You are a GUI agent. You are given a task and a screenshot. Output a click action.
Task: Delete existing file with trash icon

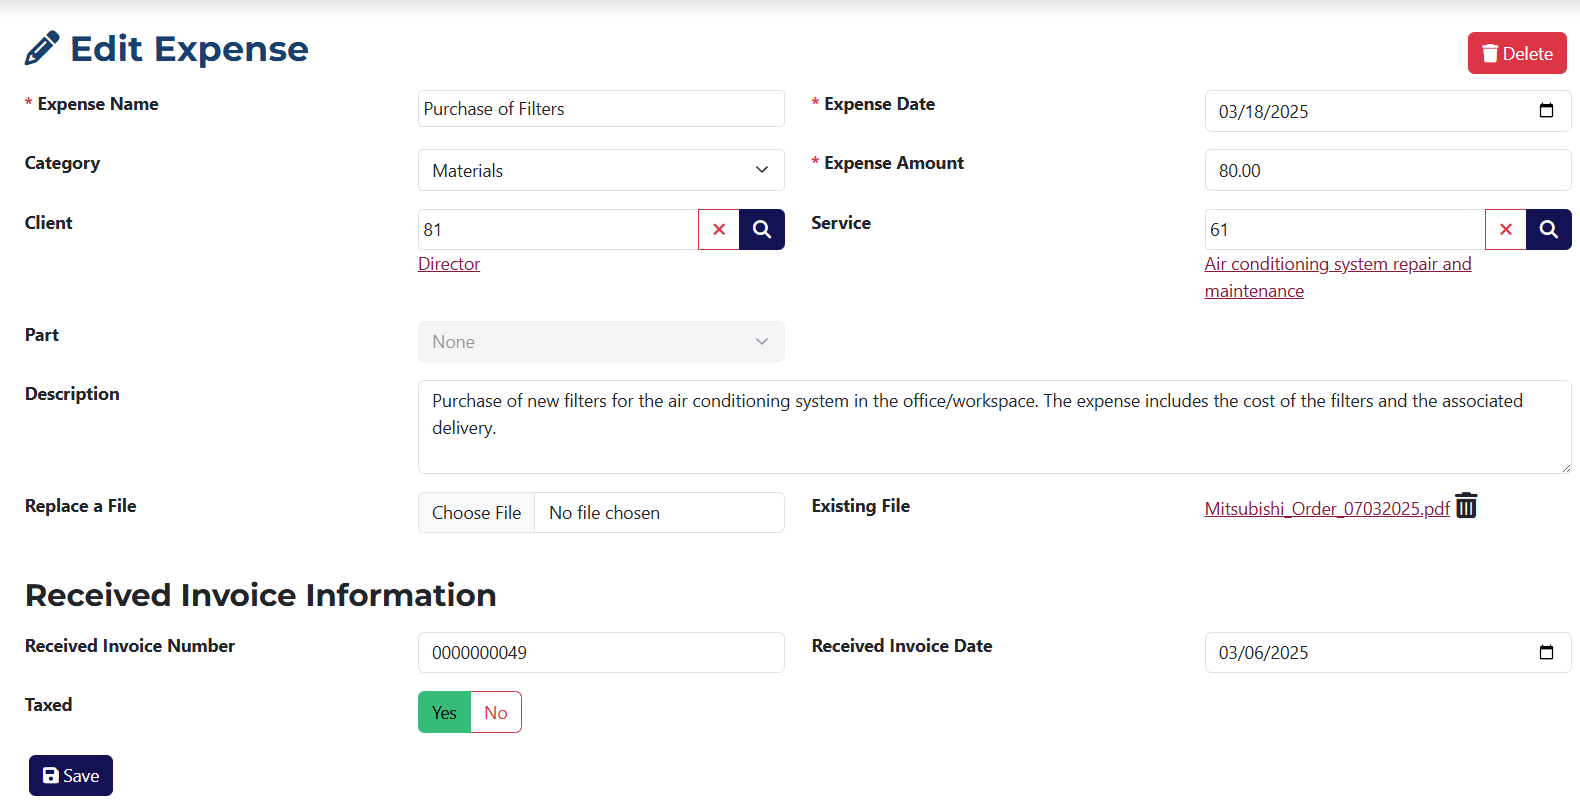pyautogui.click(x=1466, y=506)
